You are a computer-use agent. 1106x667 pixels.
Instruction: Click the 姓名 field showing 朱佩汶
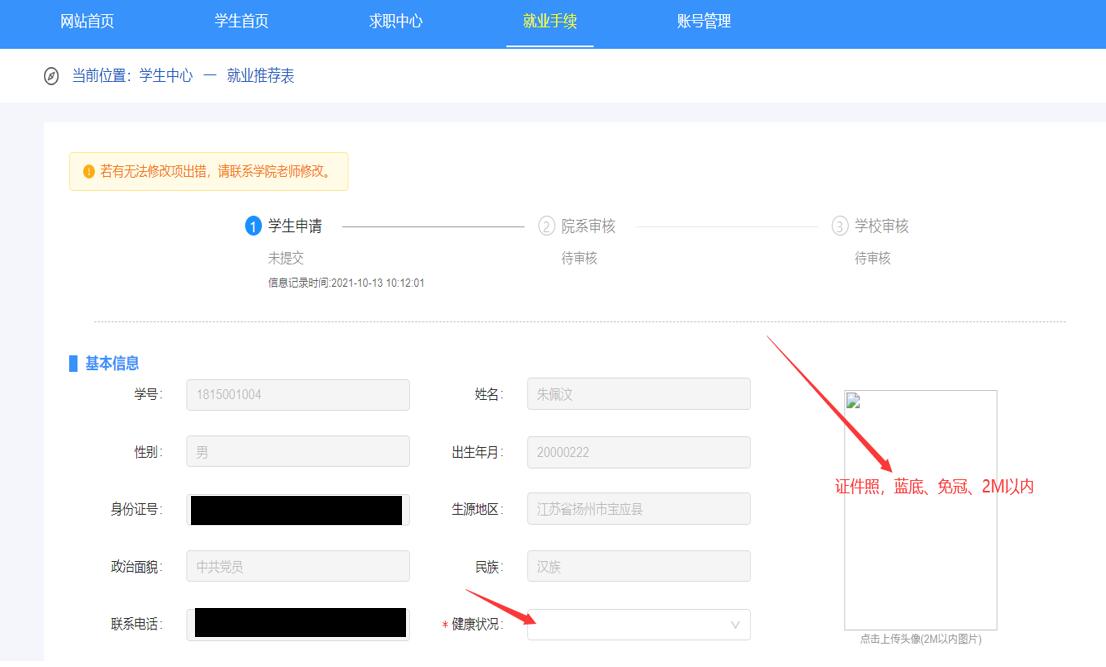(x=638, y=395)
